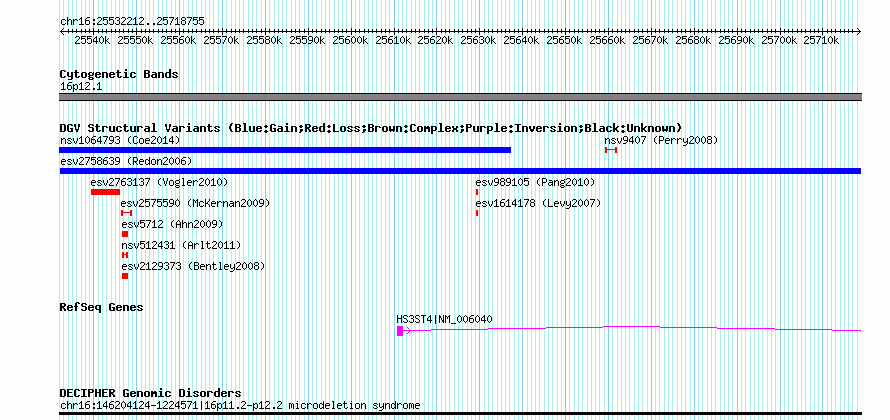Image resolution: width=890 pixels, height=420 pixels.
Task: Open the esv2758639 (Redon2006) label
Action: [x=126, y=162]
